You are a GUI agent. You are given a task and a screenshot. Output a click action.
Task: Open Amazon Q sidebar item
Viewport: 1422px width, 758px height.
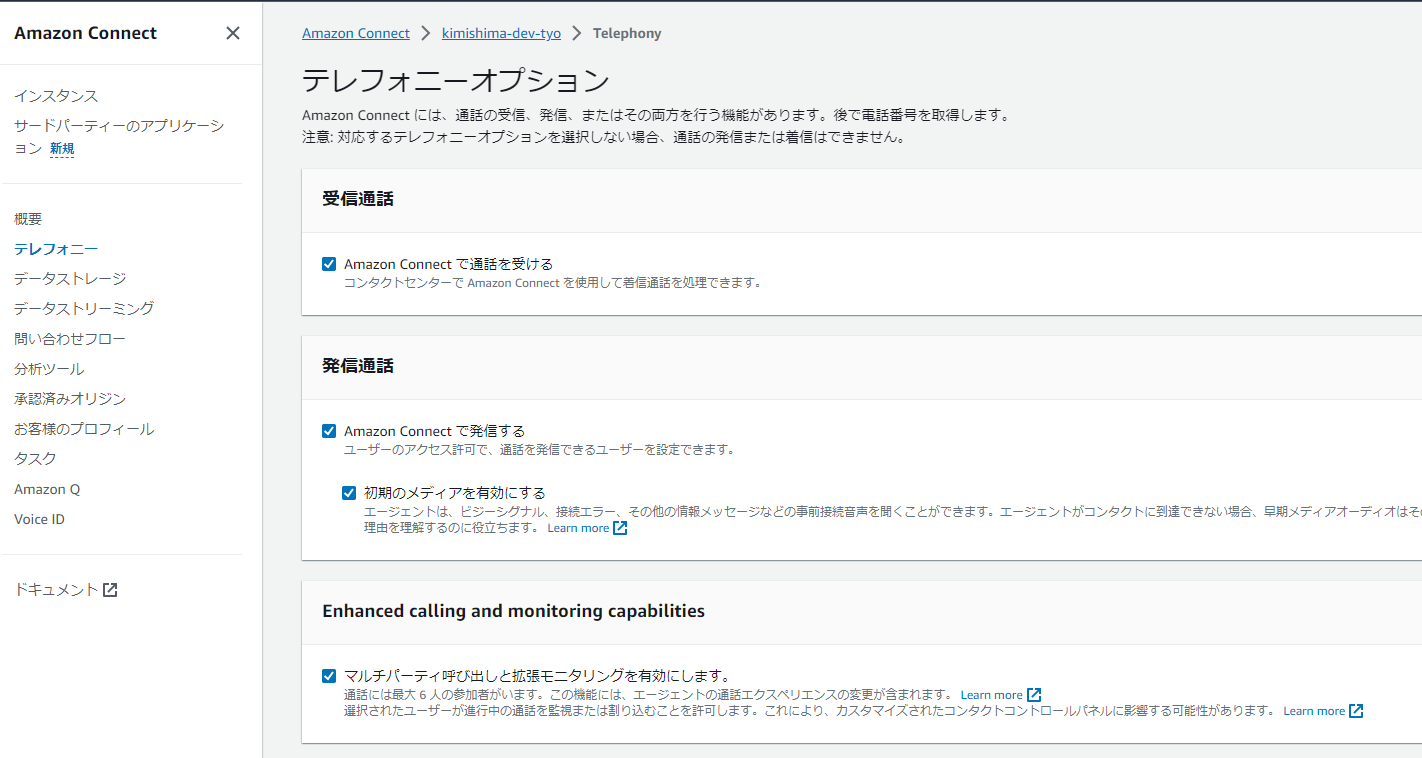(47, 489)
